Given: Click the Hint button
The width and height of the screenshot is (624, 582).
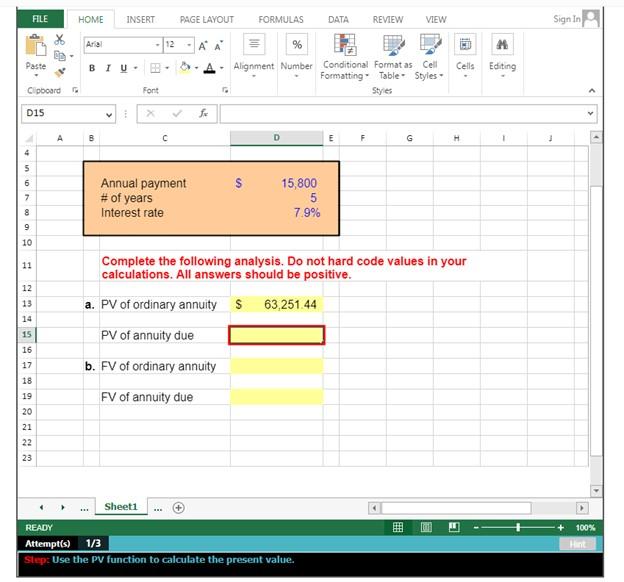Looking at the screenshot, I should [577, 544].
